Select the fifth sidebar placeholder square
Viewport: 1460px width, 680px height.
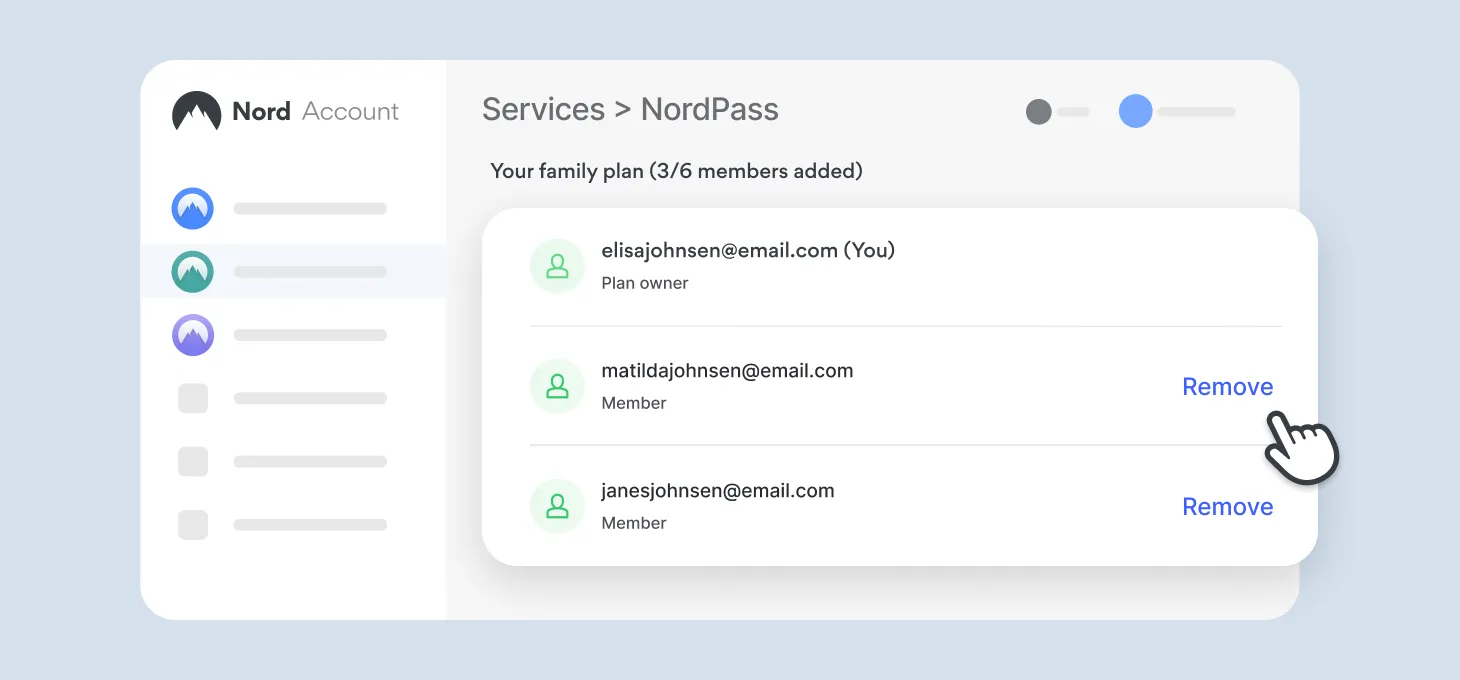193,461
